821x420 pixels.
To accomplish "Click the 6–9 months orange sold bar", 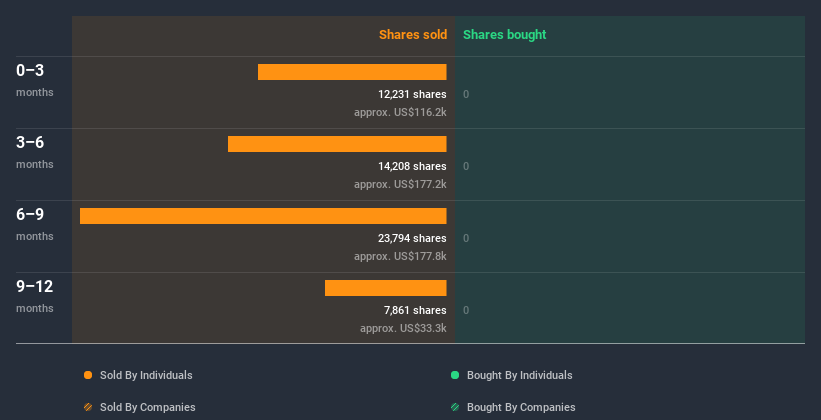I will [263, 216].
